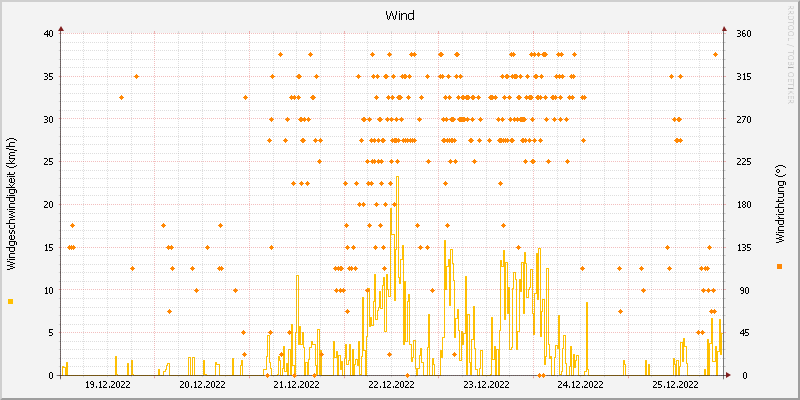Click the left axis value 25
Screen dimensions: 800x400
48,162
